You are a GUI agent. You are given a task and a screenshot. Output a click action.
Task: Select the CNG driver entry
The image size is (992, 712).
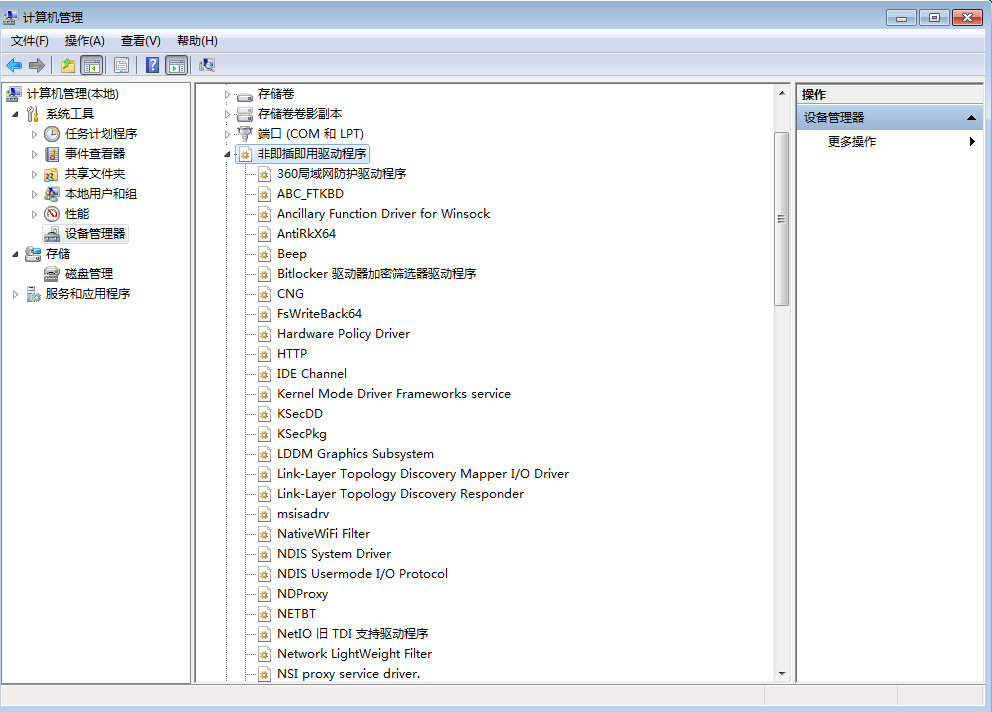click(x=290, y=294)
